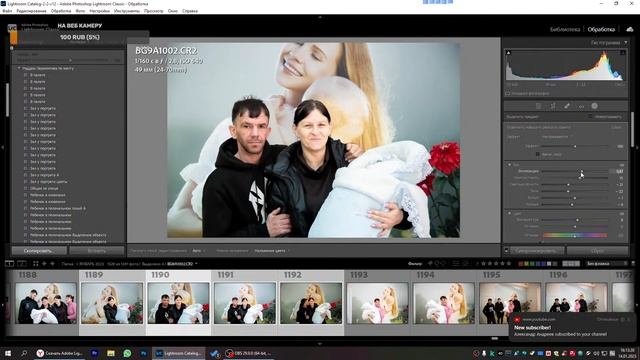
Task: Filter by red color label
Action: (520, 264)
